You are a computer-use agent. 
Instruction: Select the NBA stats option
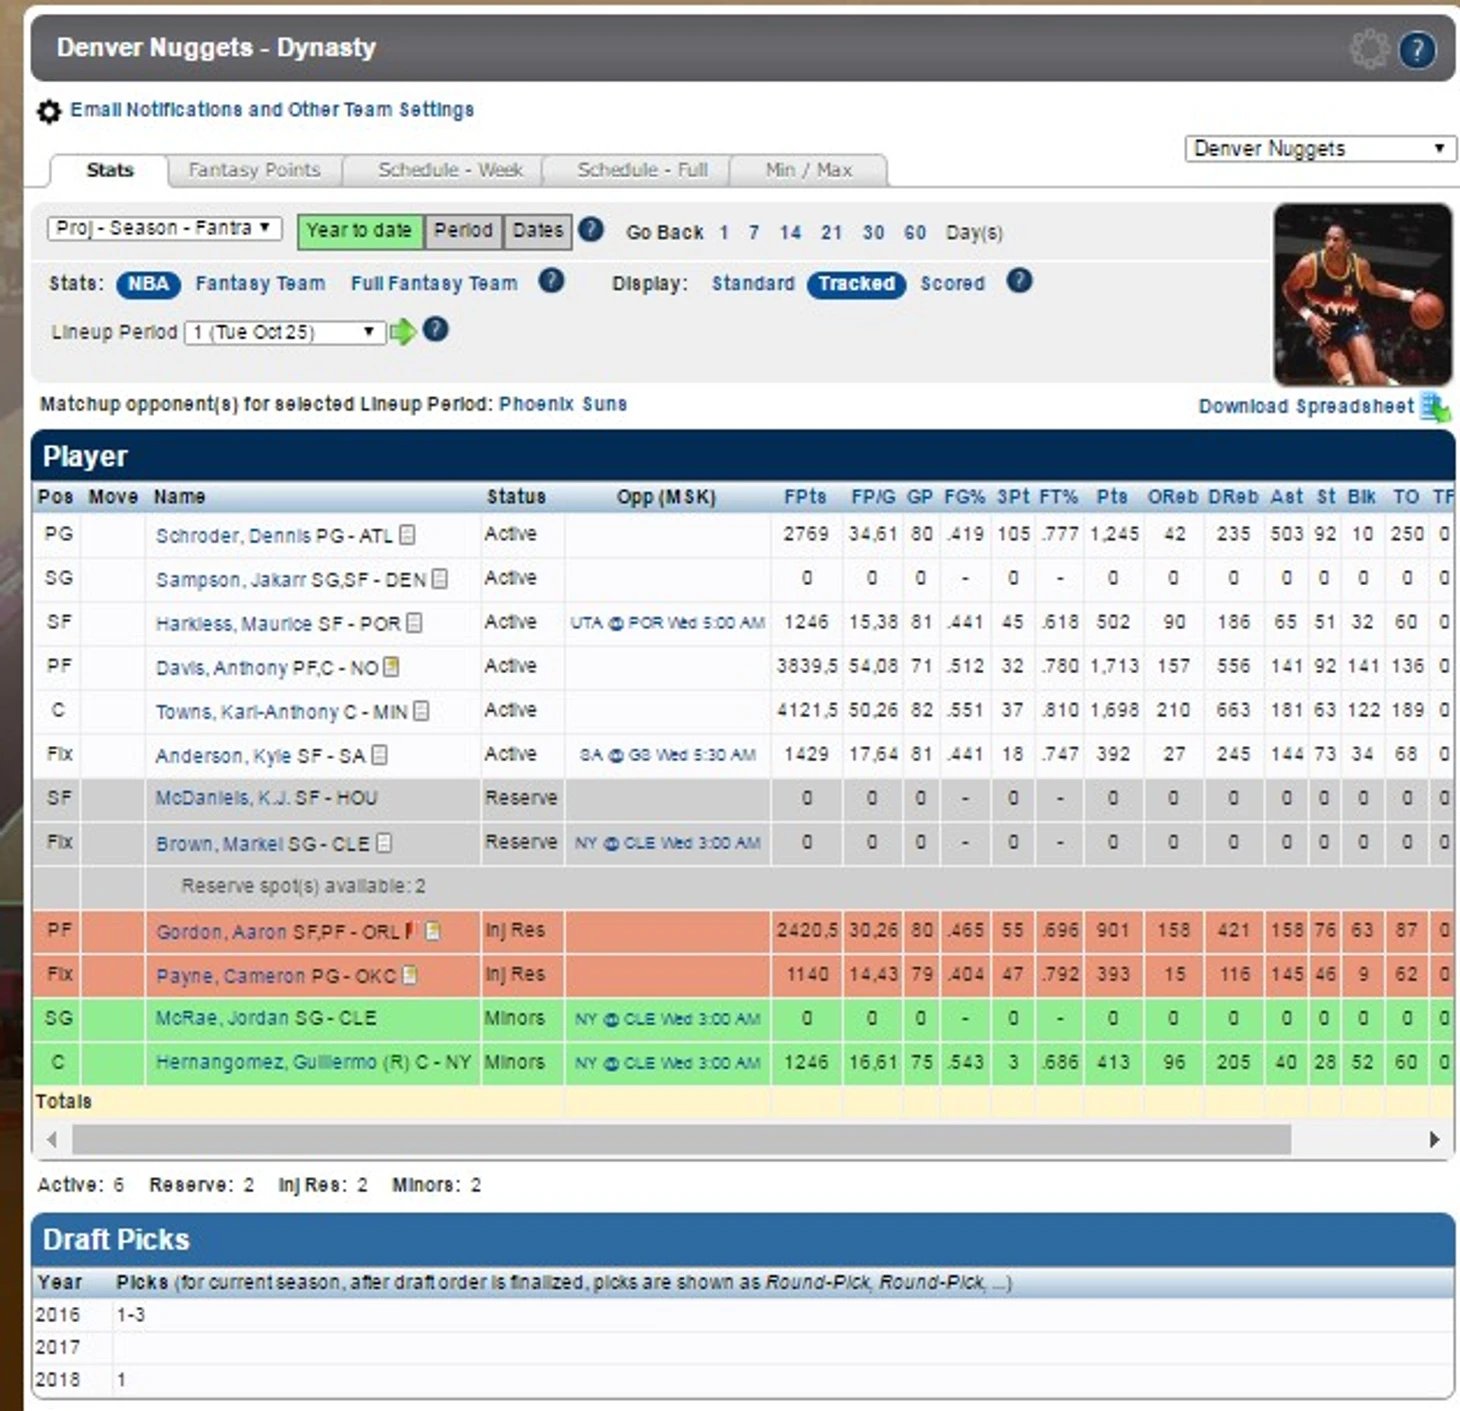(x=148, y=284)
